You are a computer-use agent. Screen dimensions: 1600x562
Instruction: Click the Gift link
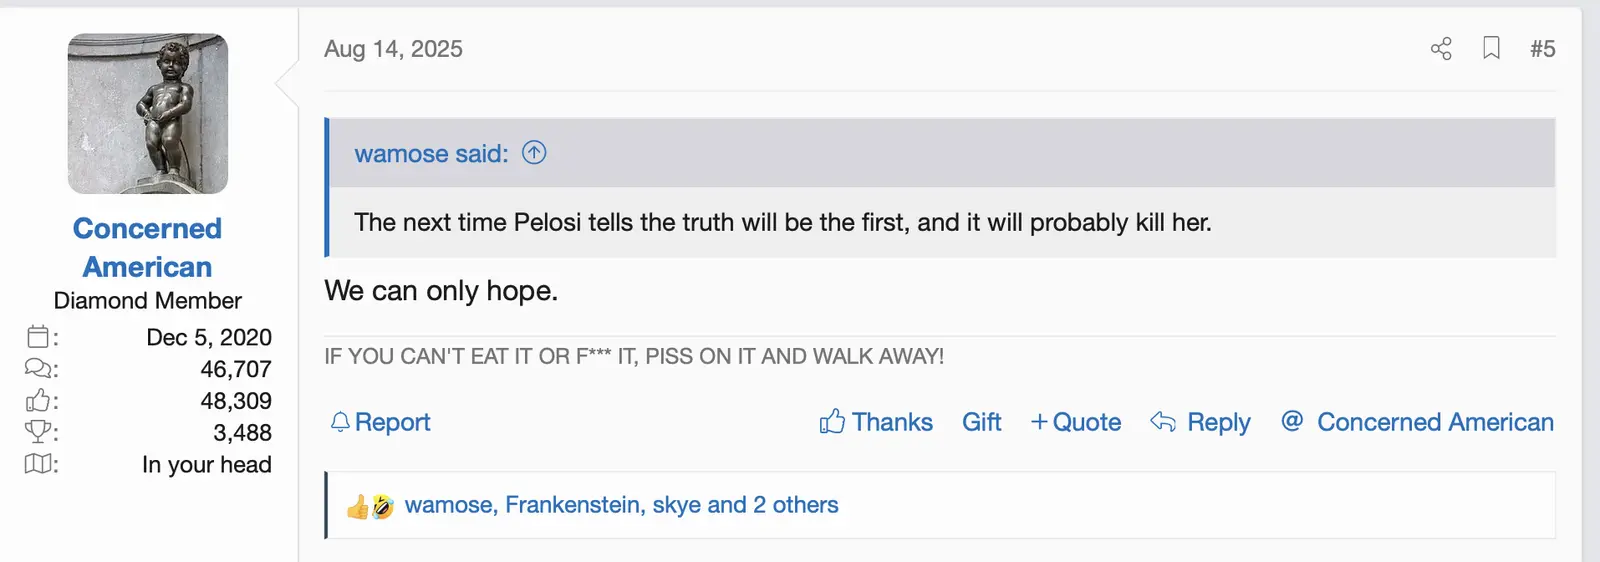tap(981, 422)
